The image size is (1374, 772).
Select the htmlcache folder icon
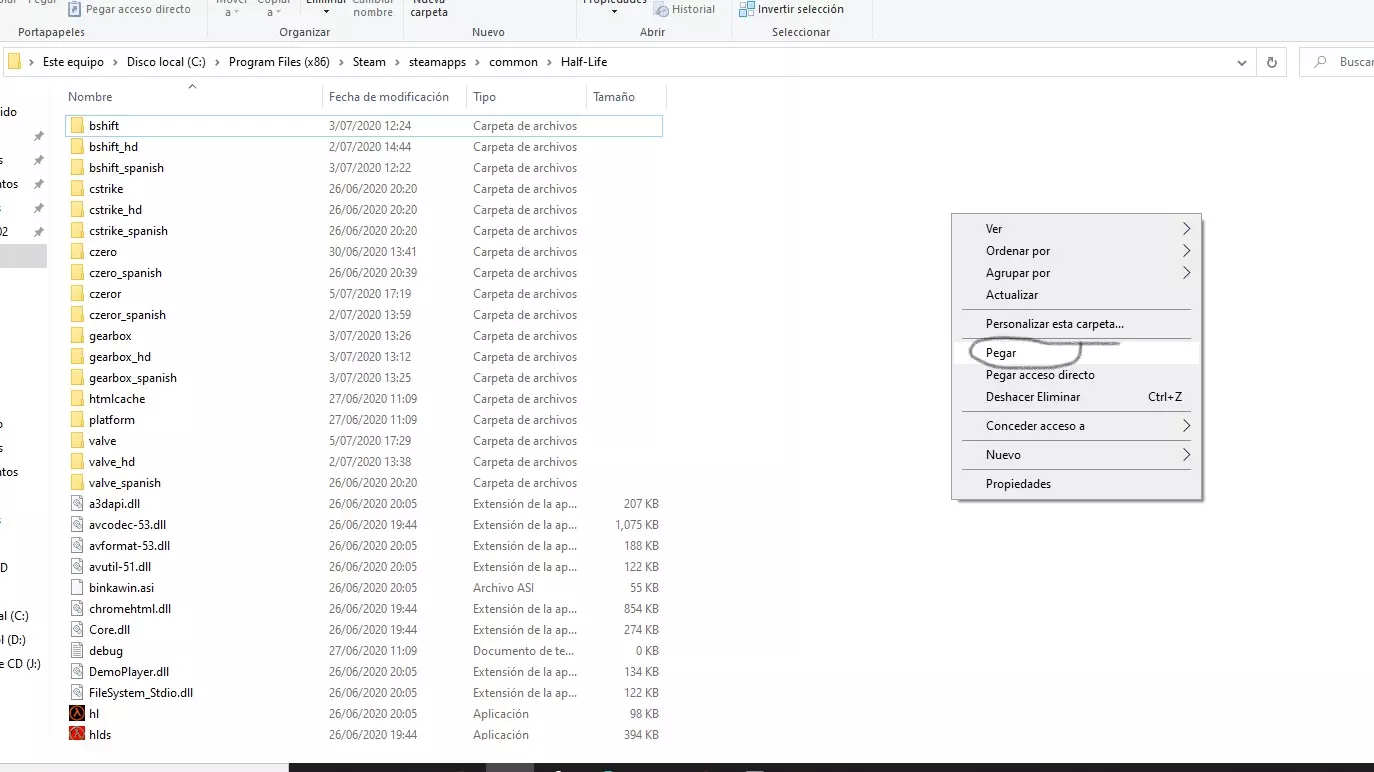pyautogui.click(x=78, y=399)
